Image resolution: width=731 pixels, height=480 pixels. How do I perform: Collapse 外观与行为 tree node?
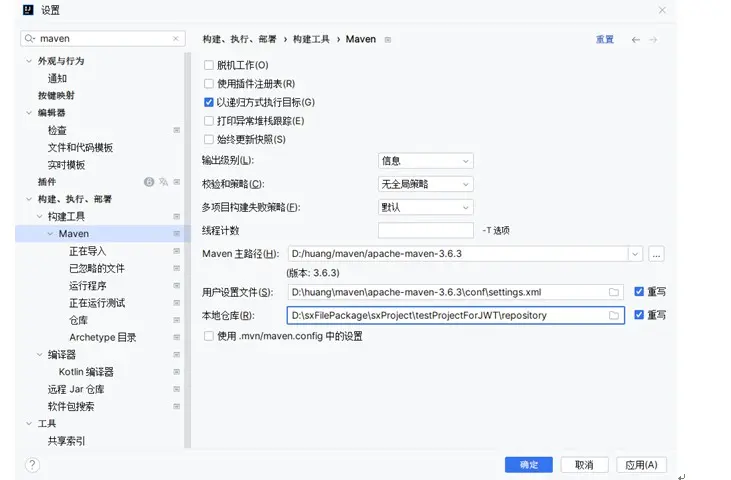(29, 61)
